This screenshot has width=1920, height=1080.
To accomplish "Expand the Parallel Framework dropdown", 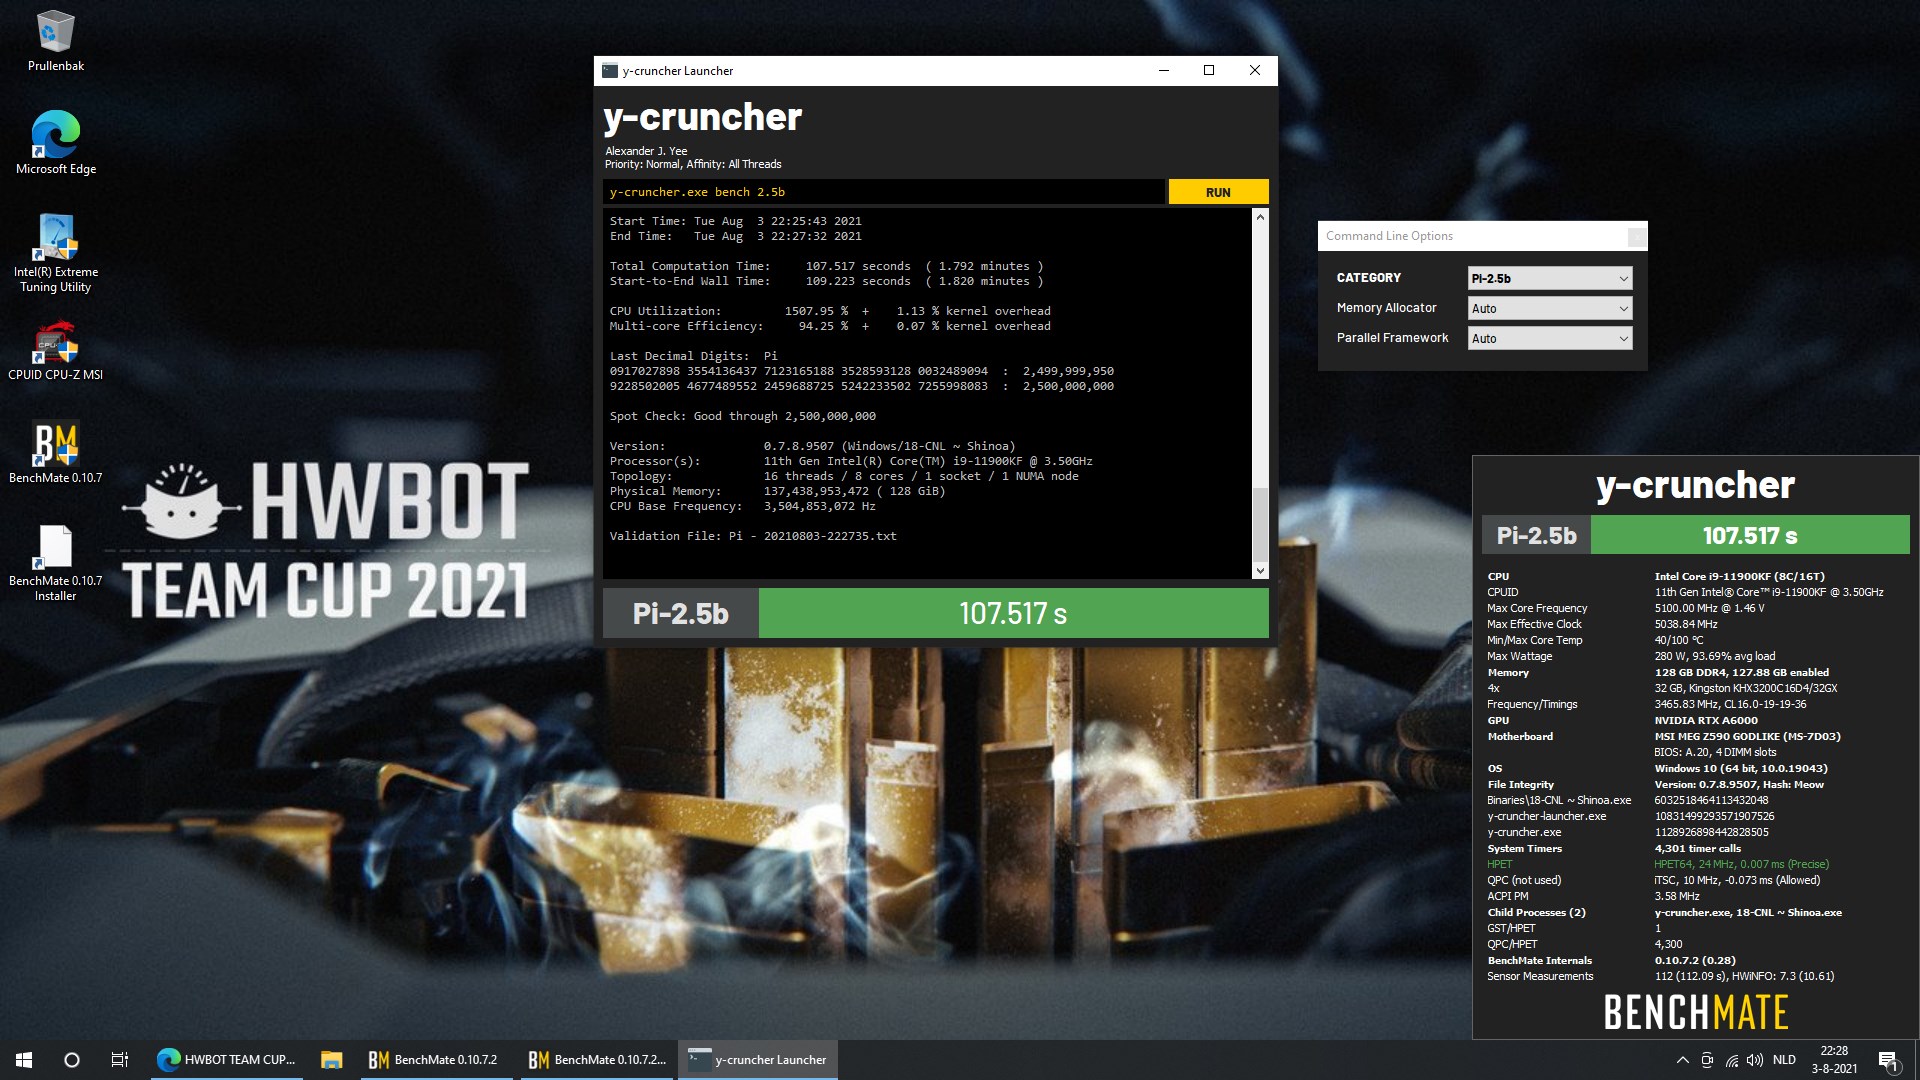I will pyautogui.click(x=1550, y=338).
